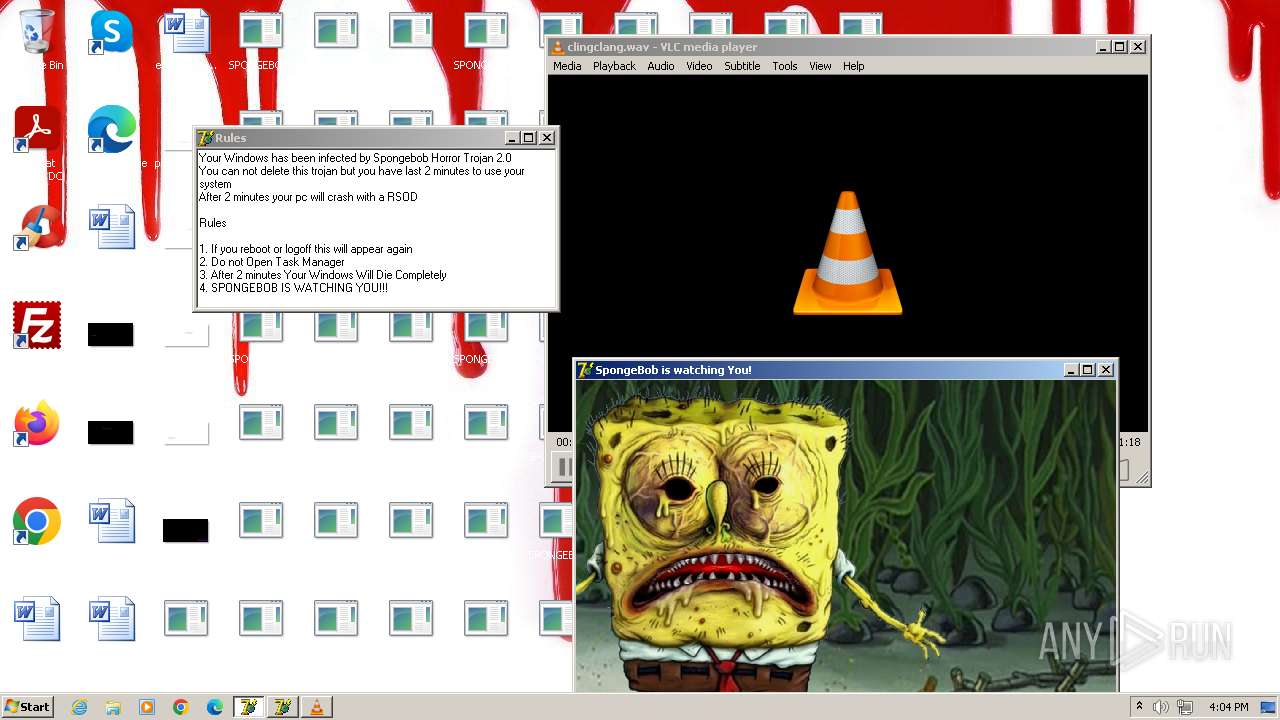
Task: Select the Word document beside the CCleaner shortcut
Action: click(x=112, y=227)
